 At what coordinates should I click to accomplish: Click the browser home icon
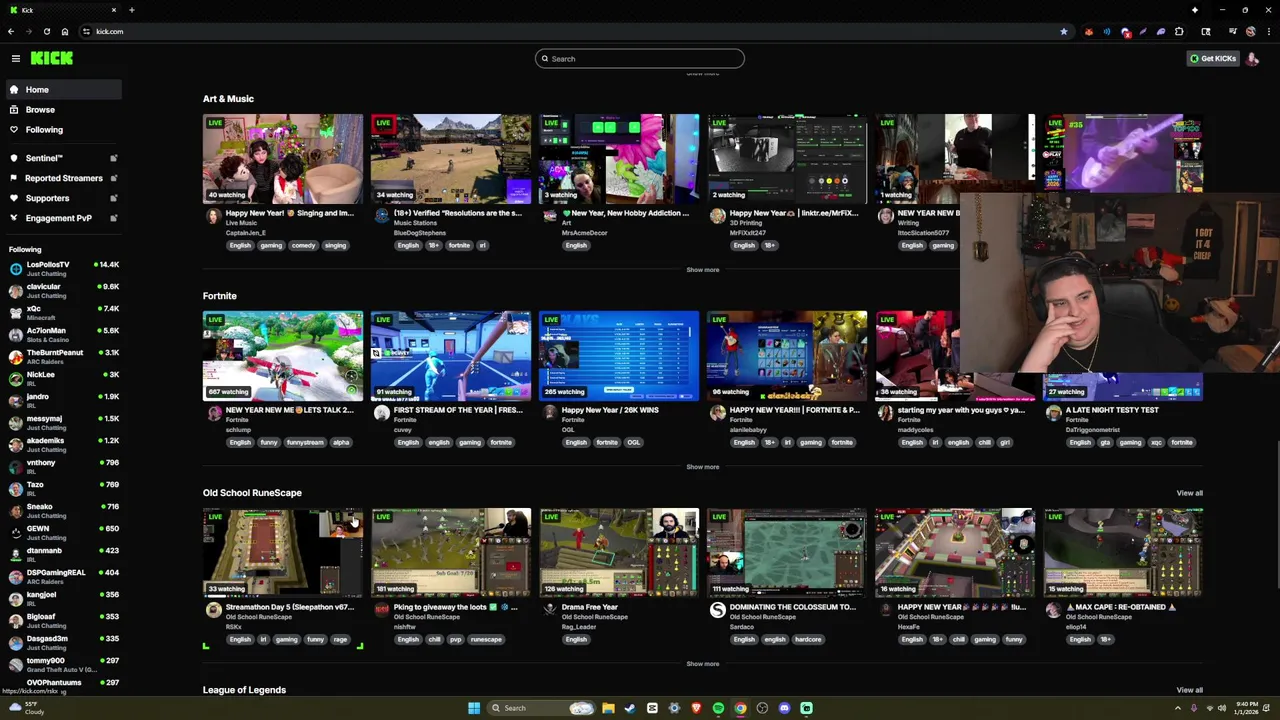pos(65,31)
